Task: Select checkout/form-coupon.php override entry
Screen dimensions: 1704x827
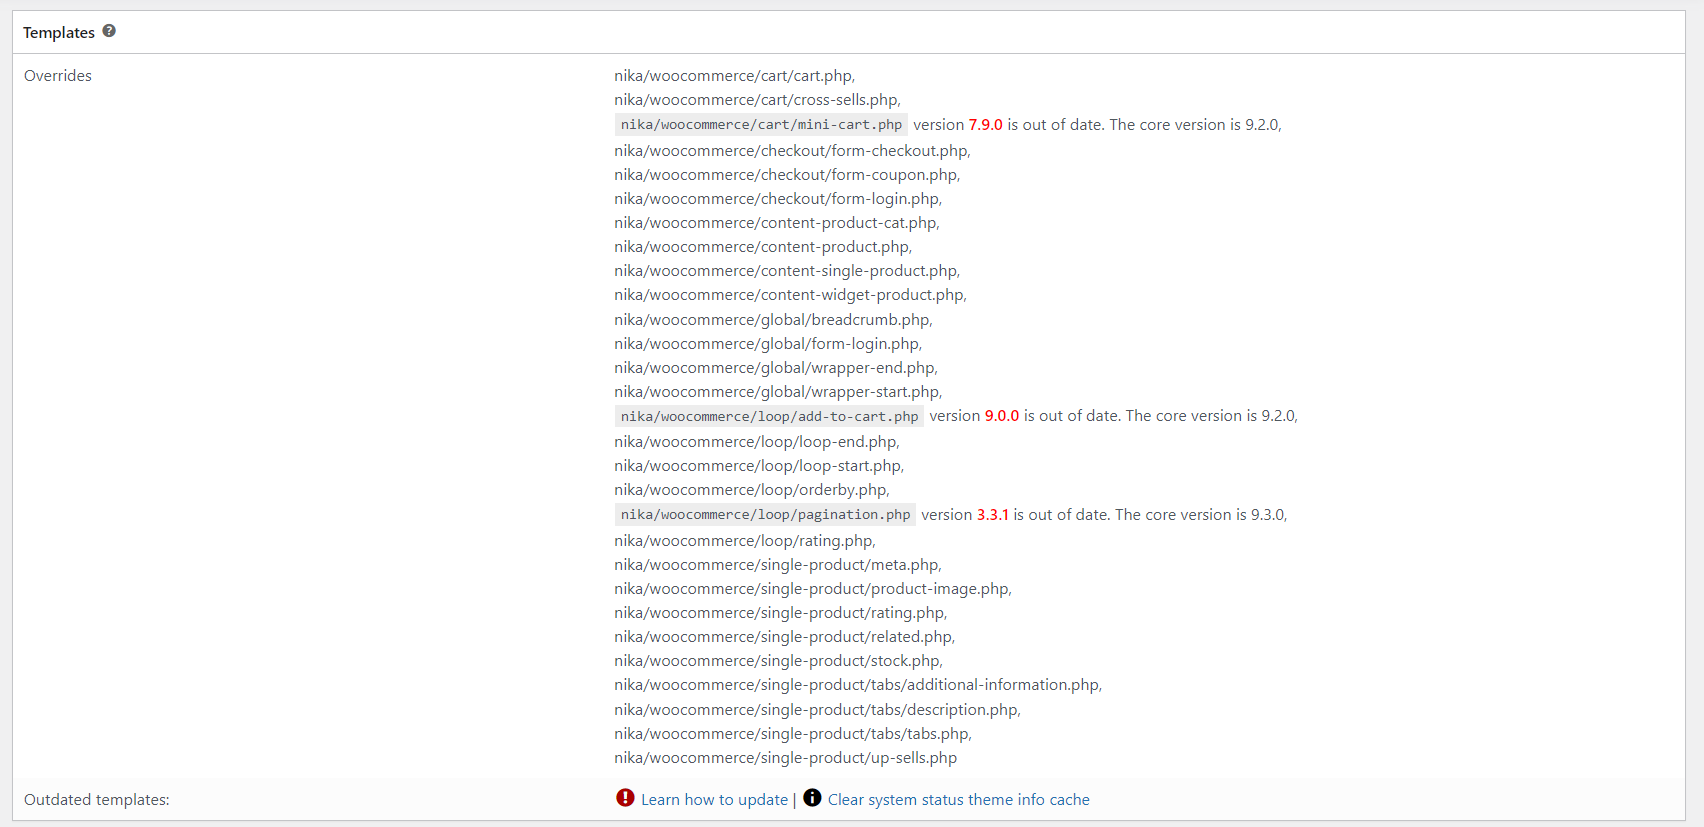Action: (787, 175)
